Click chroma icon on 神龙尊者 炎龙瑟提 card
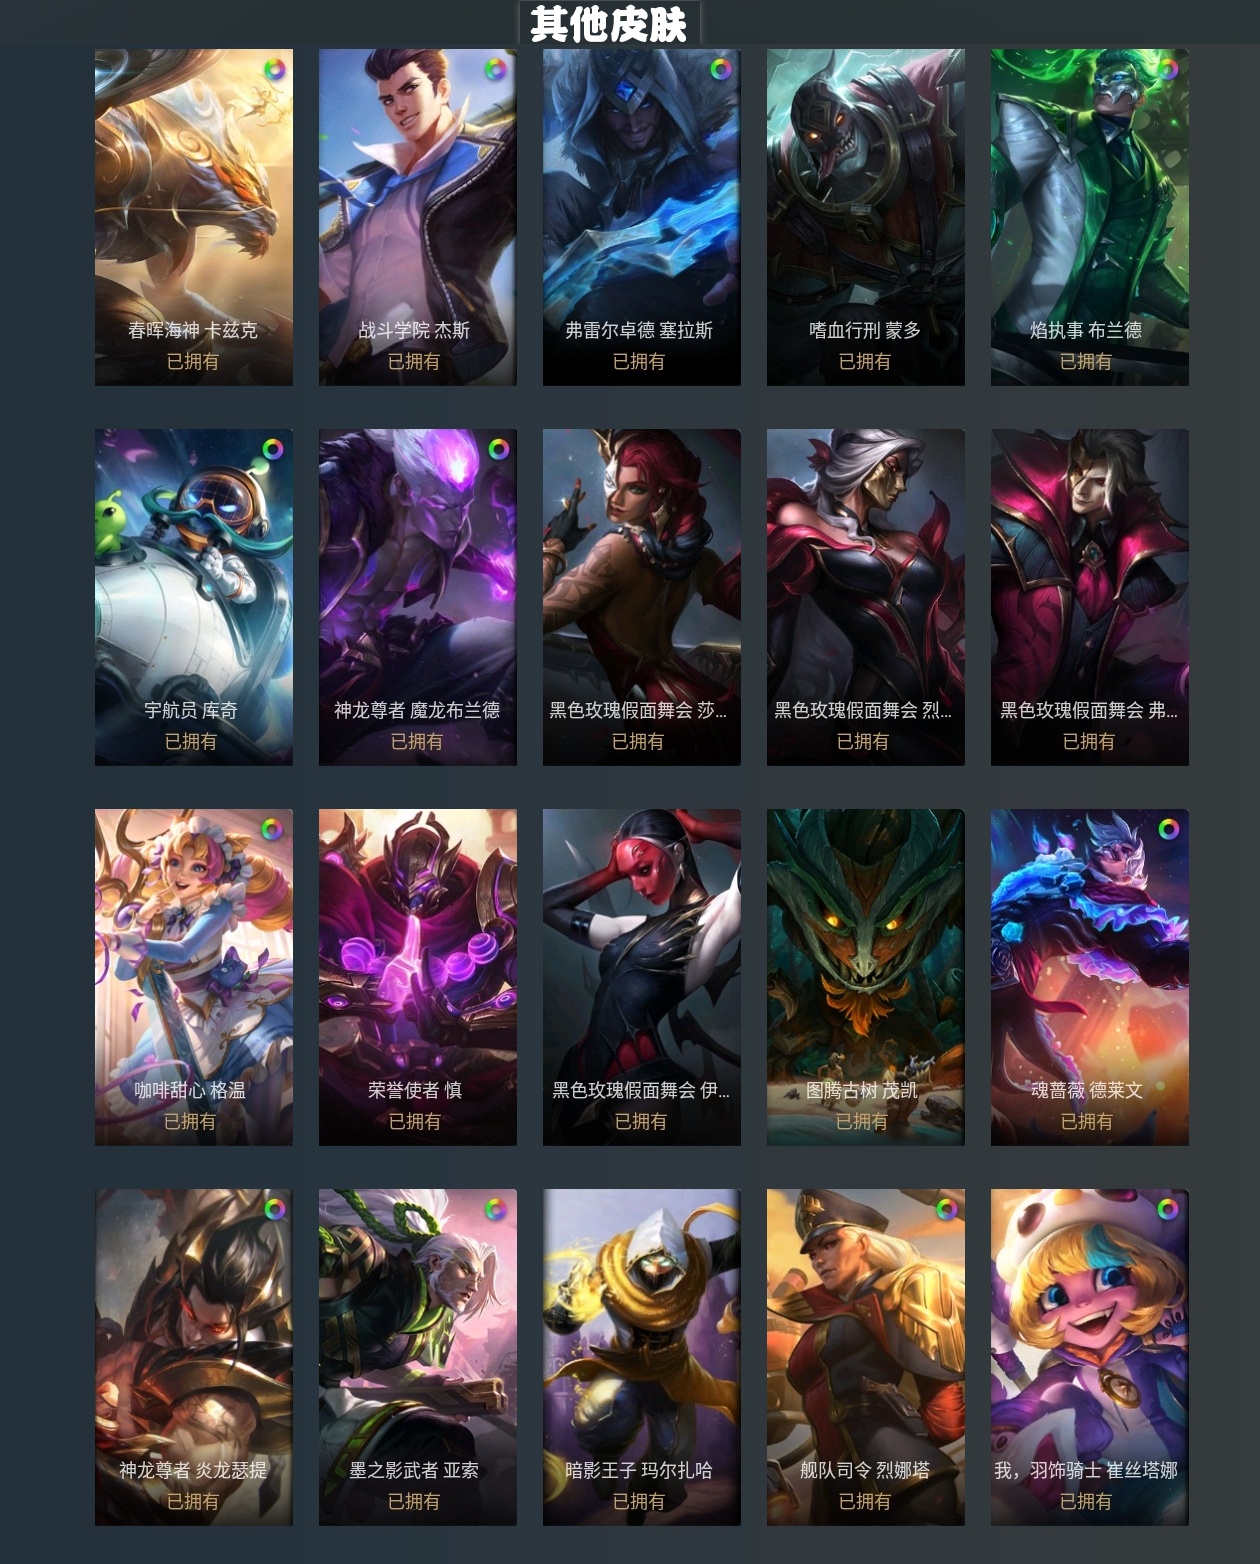Screen dimensions: 1260x1564 click(x=274, y=1209)
